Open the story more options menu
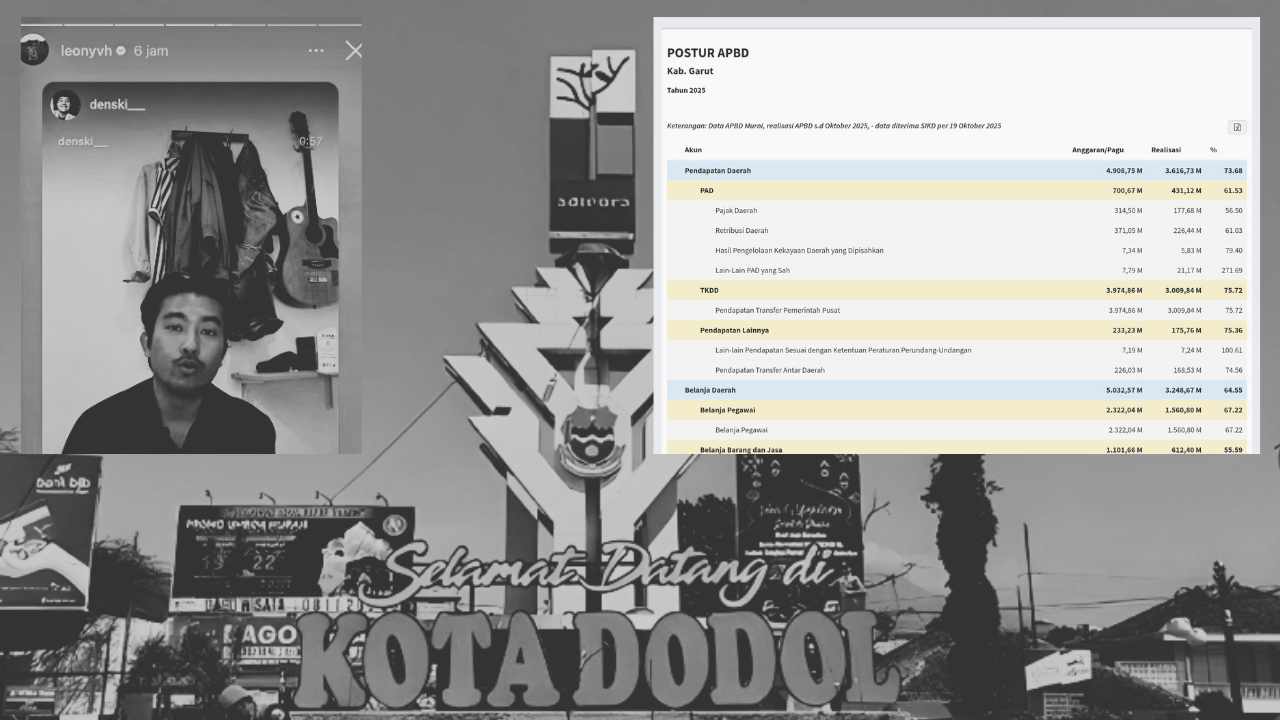1280x720 pixels. tap(316, 50)
